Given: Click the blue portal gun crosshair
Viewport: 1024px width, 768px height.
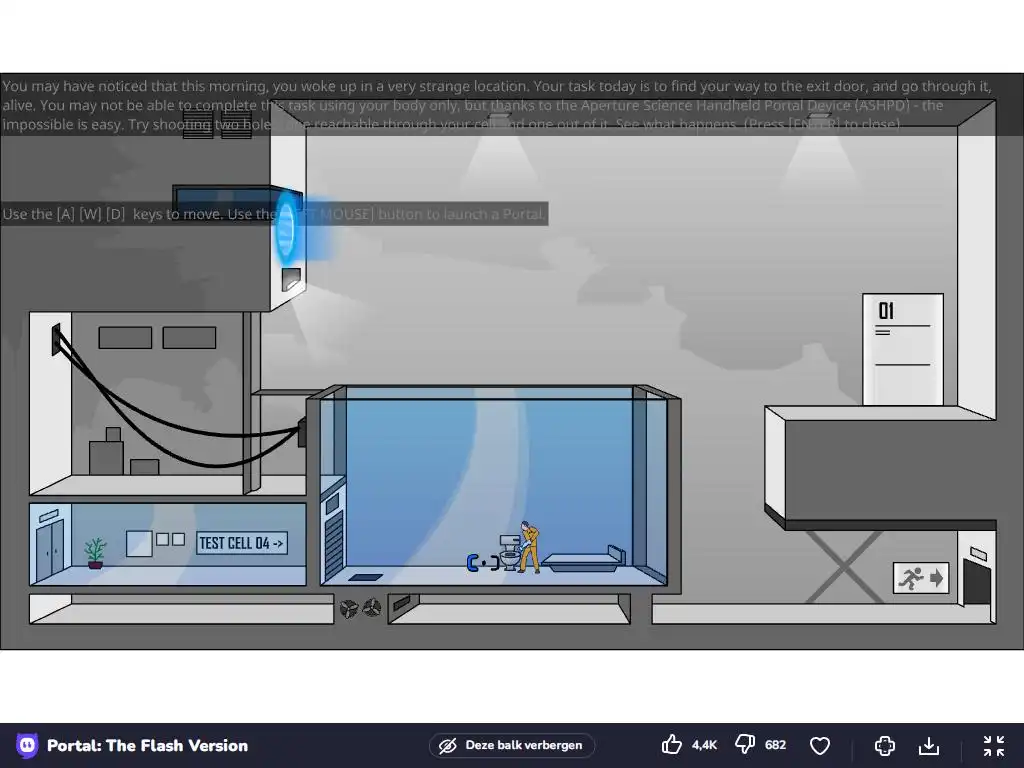Looking at the screenshot, I should pyautogui.click(x=483, y=562).
